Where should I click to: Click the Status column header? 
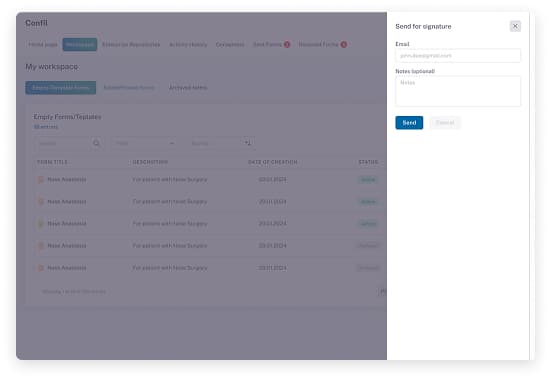pos(368,162)
